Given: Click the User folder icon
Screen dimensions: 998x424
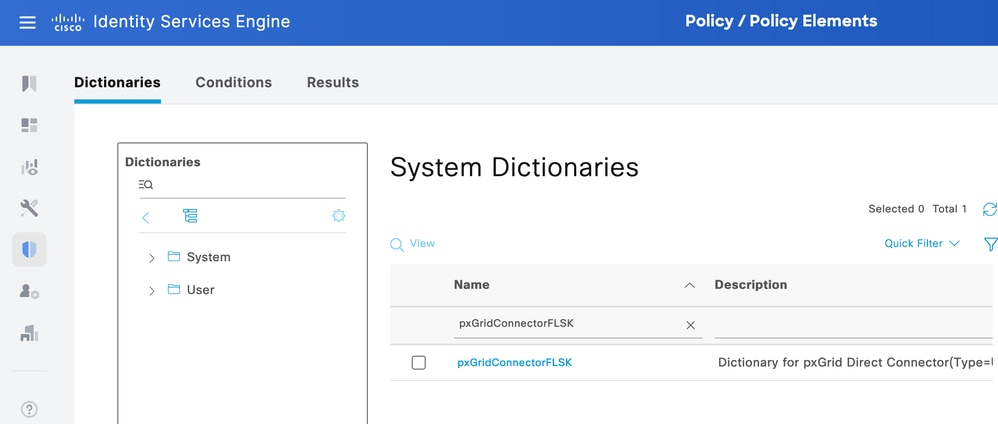Looking at the screenshot, I should coord(174,289).
